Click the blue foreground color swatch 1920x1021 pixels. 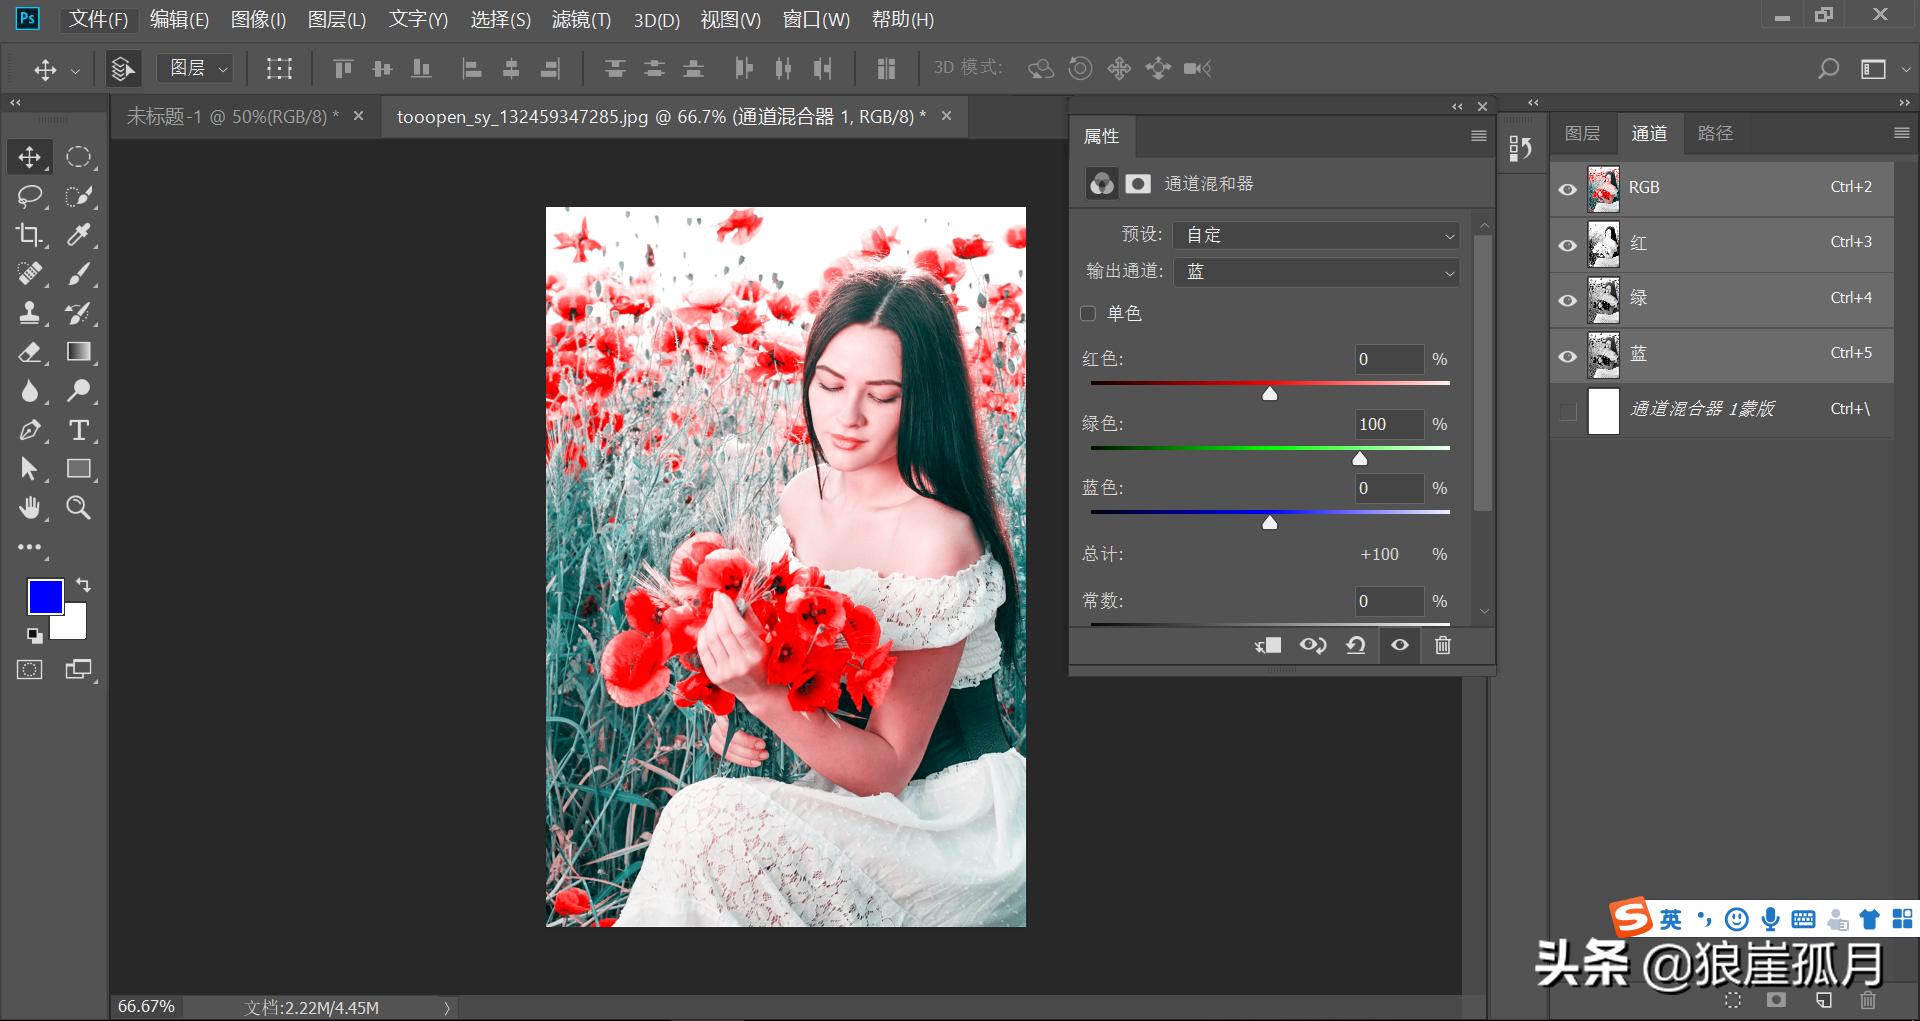click(44, 596)
